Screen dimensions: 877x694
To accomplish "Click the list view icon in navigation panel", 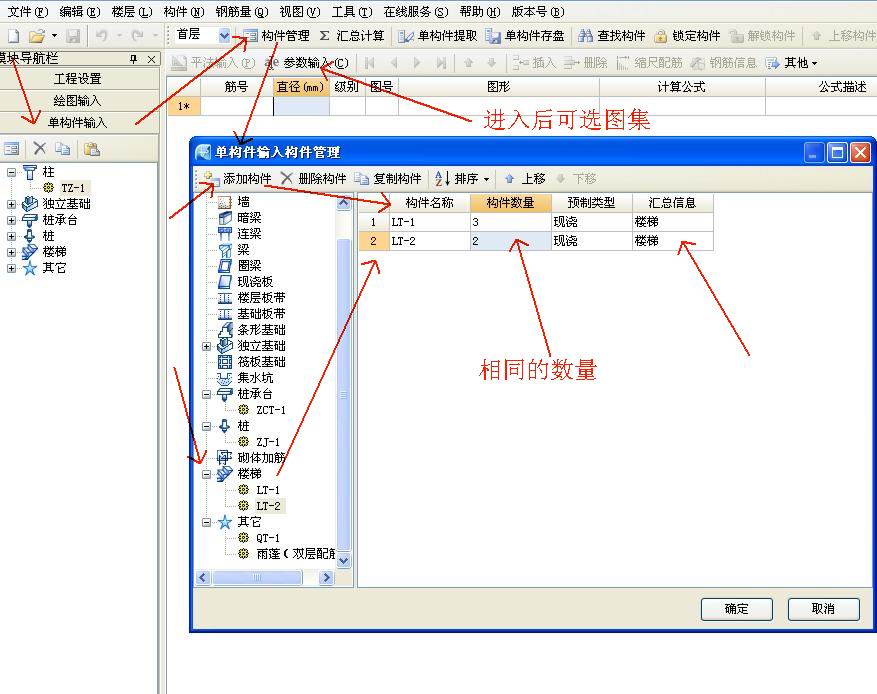I will (12, 148).
